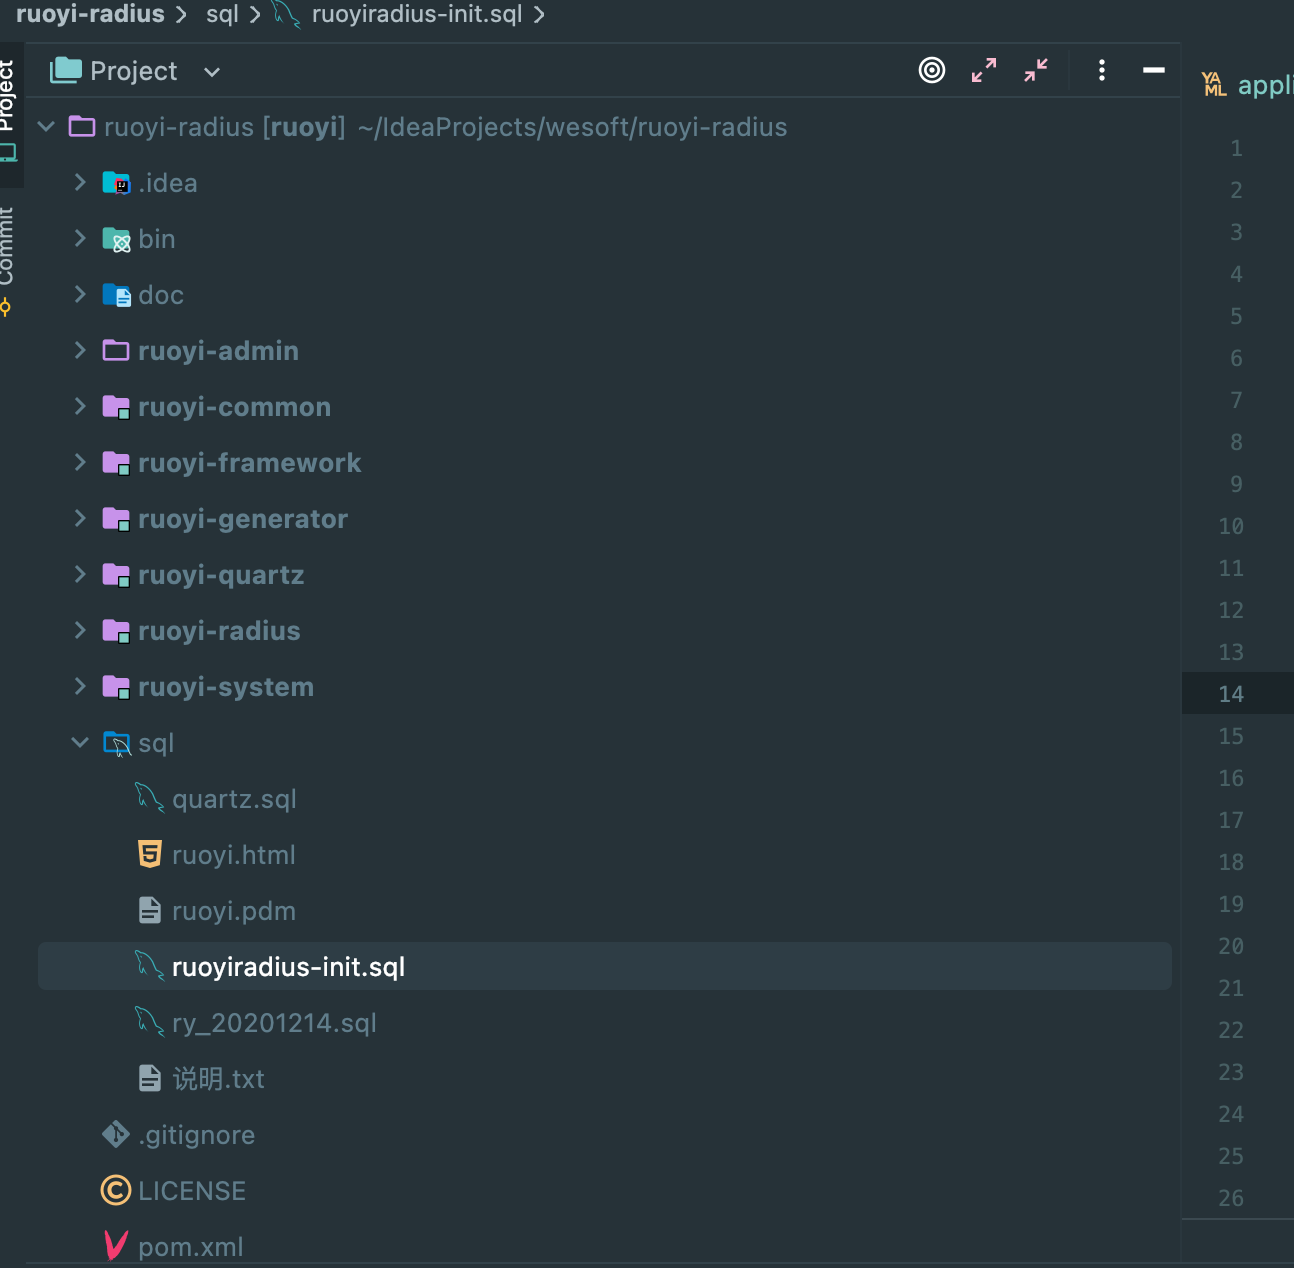This screenshot has width=1294, height=1268.
Task: Collapse the ruoyi-radius root project node
Action: [46, 127]
